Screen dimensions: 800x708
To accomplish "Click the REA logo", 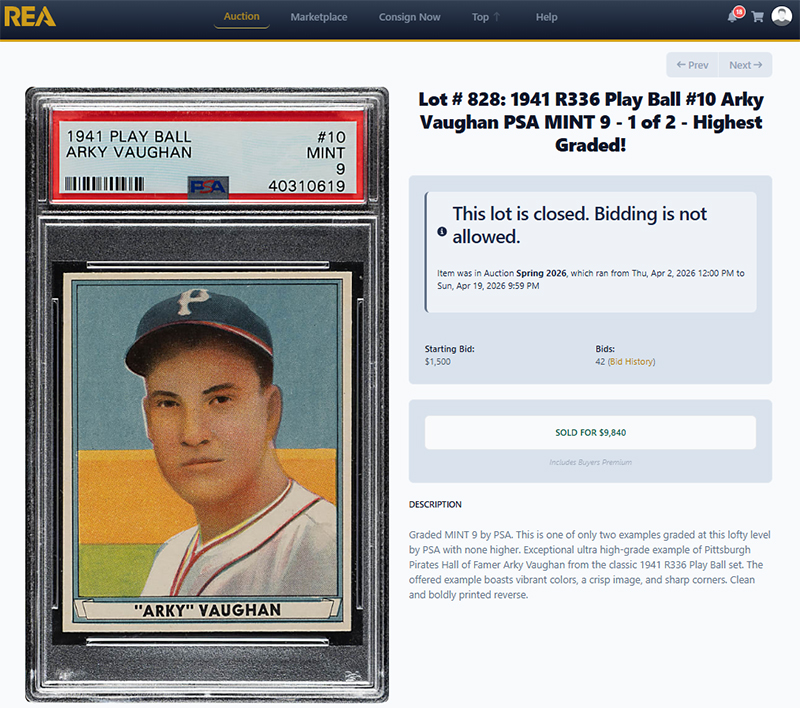I will pos(30,17).
